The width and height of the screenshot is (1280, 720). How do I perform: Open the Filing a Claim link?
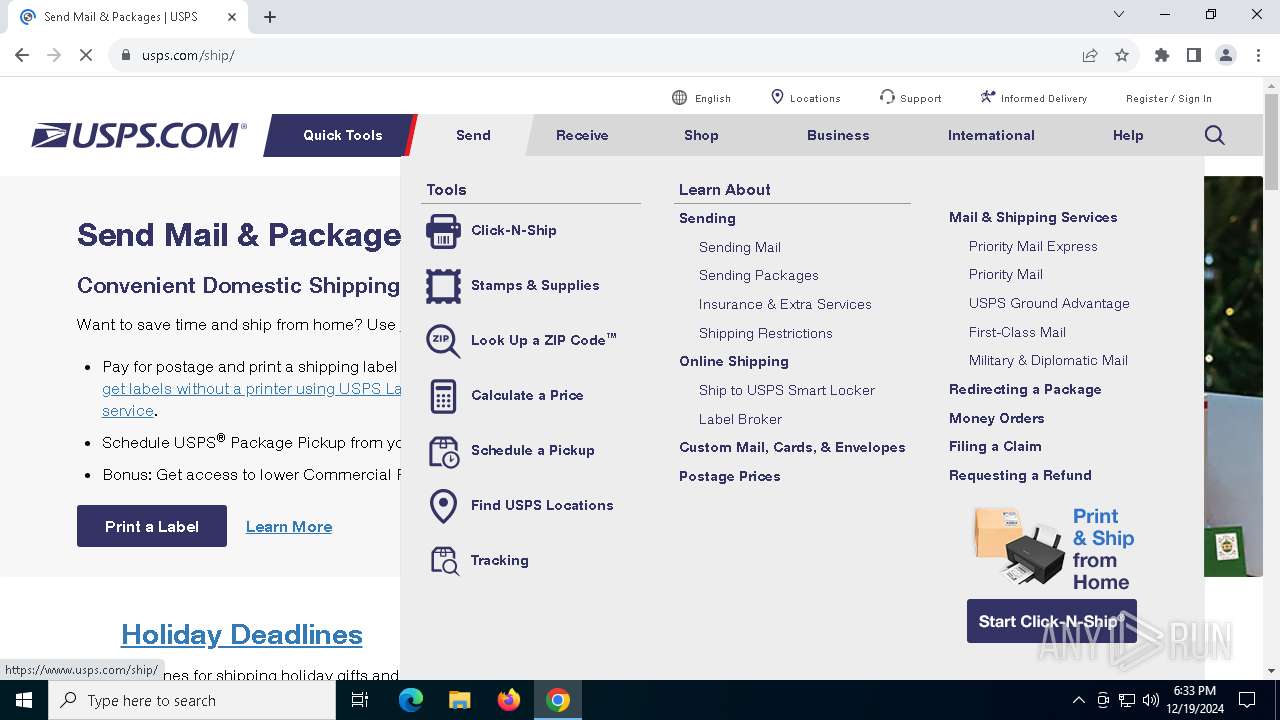tap(995, 446)
